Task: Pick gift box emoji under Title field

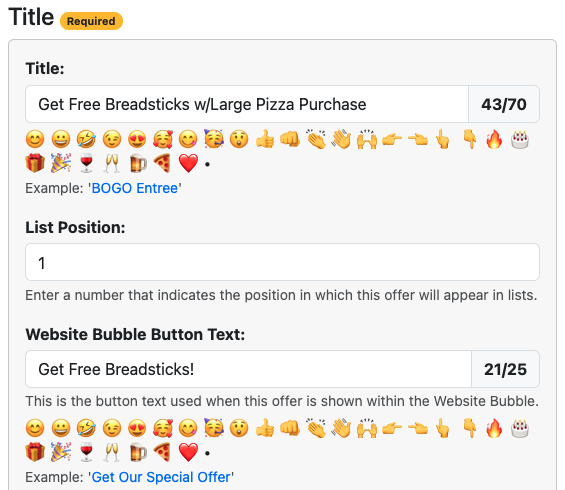Action: pos(35,163)
